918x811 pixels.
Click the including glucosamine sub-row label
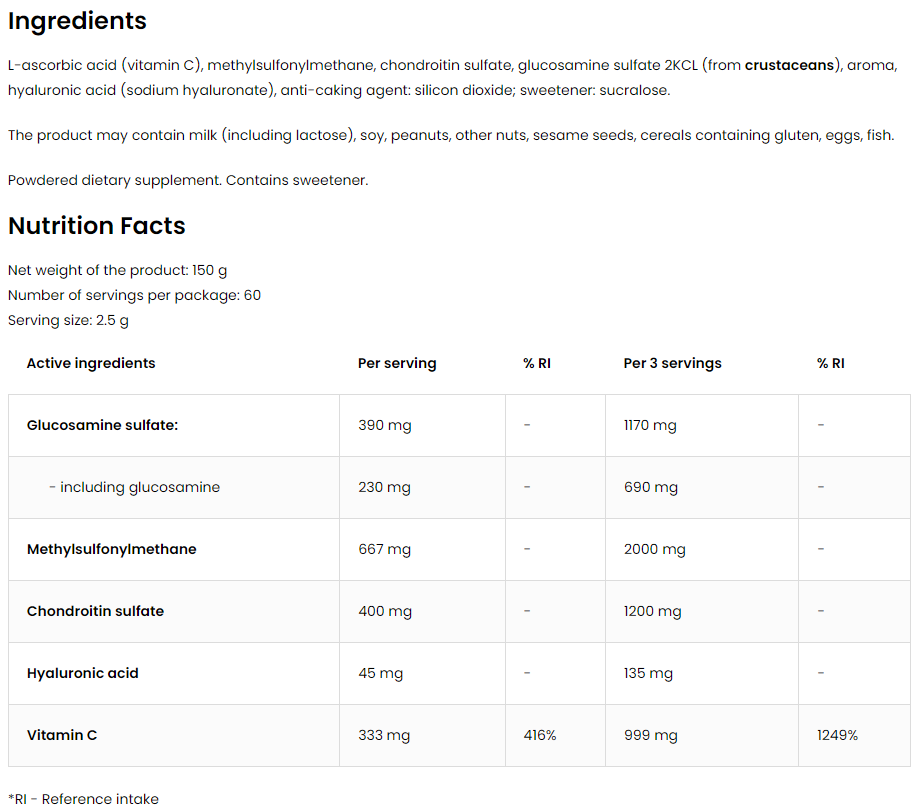point(135,487)
